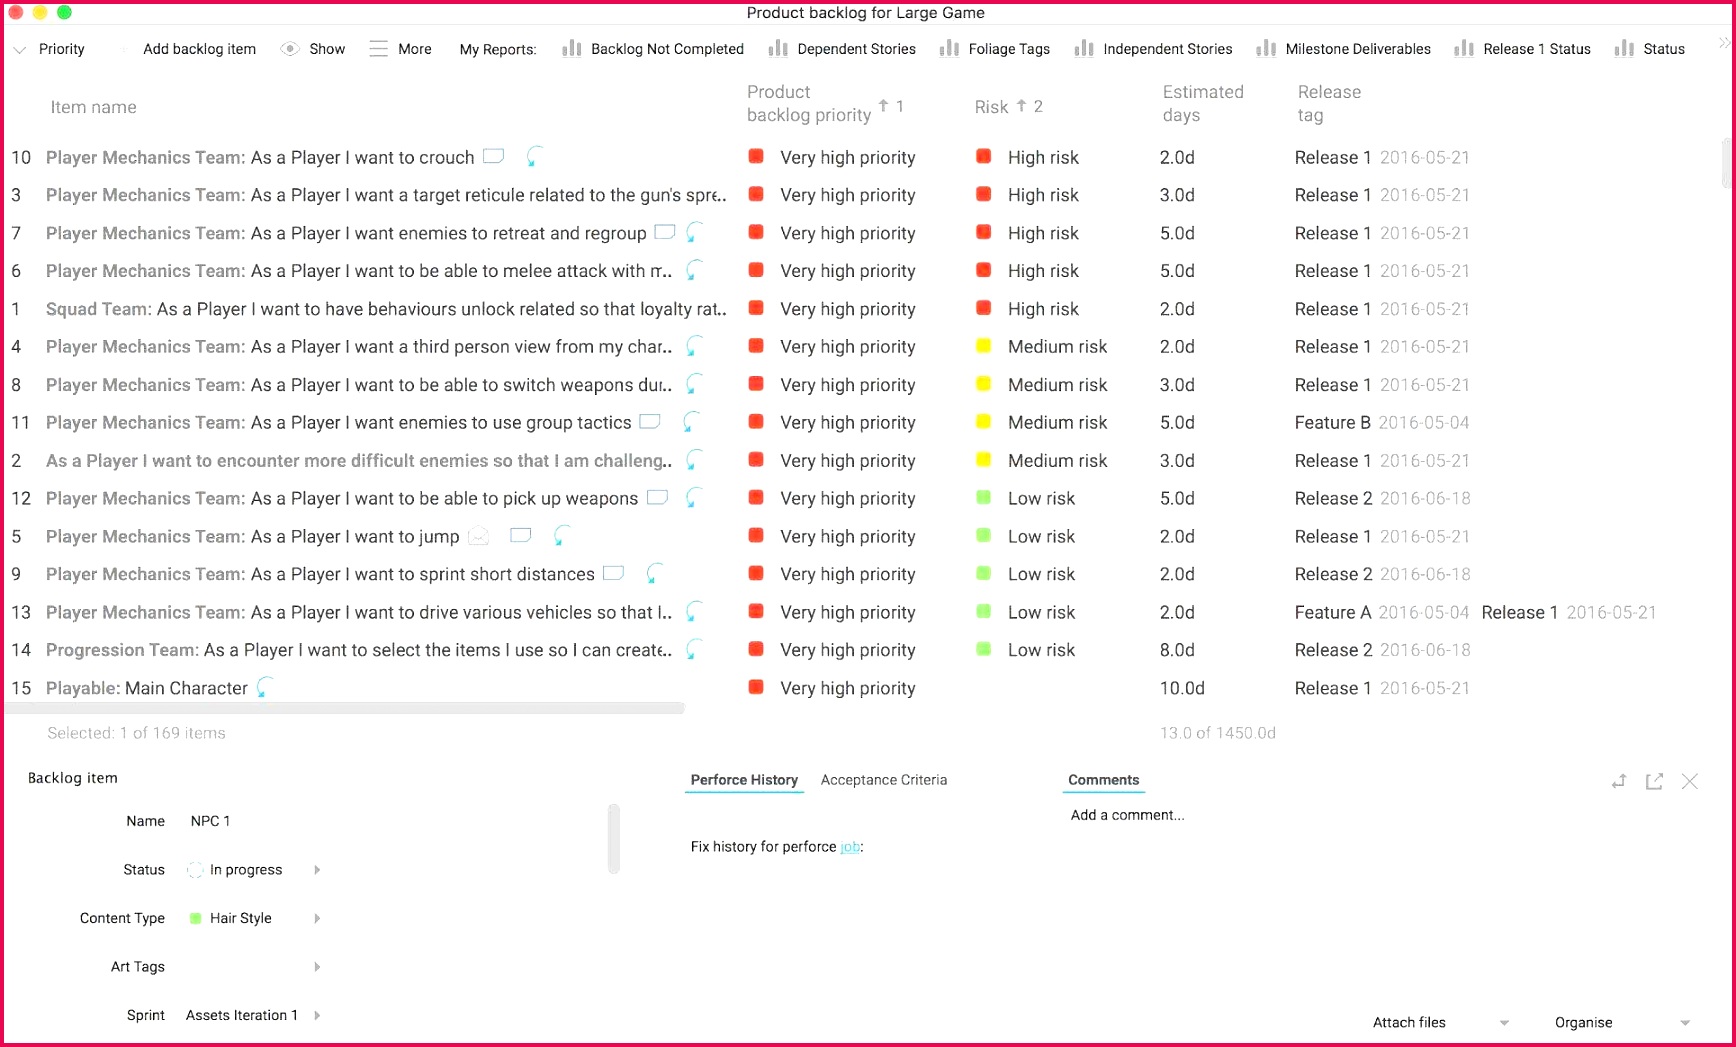
Task: Follow the perforce job link
Action: pyautogui.click(x=849, y=846)
